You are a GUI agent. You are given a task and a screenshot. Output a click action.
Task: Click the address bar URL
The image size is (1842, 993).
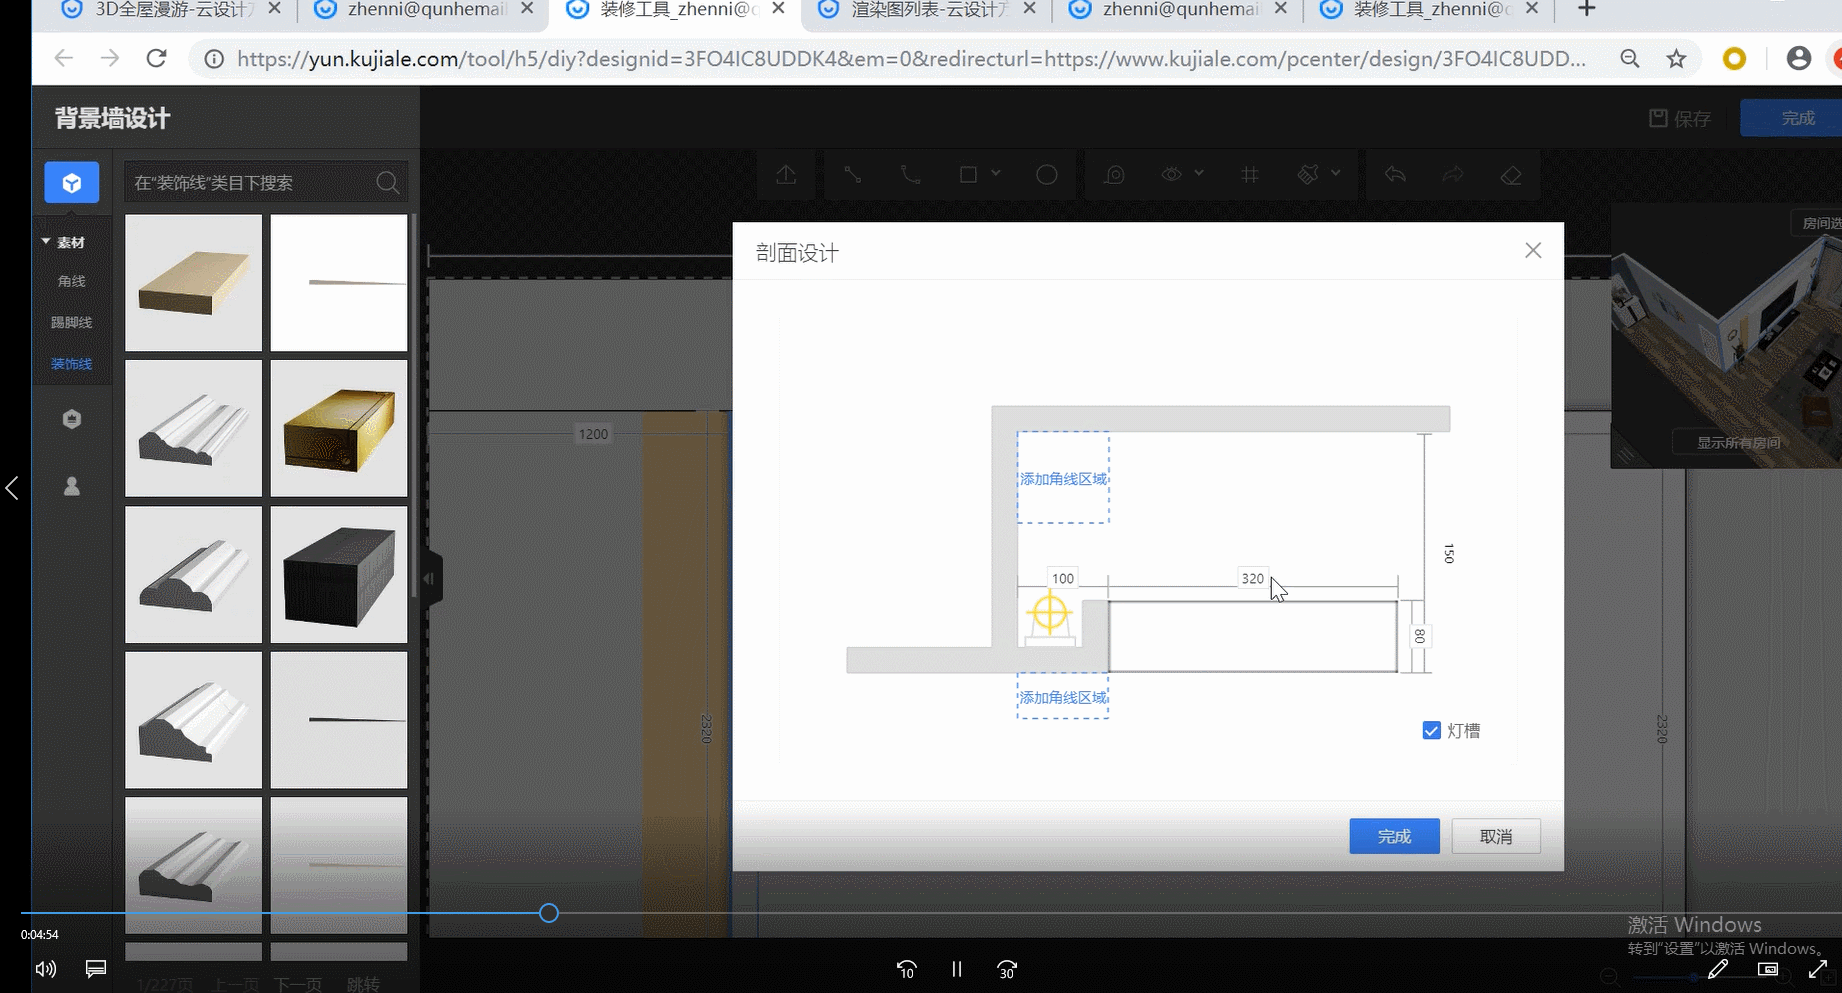pos(910,59)
